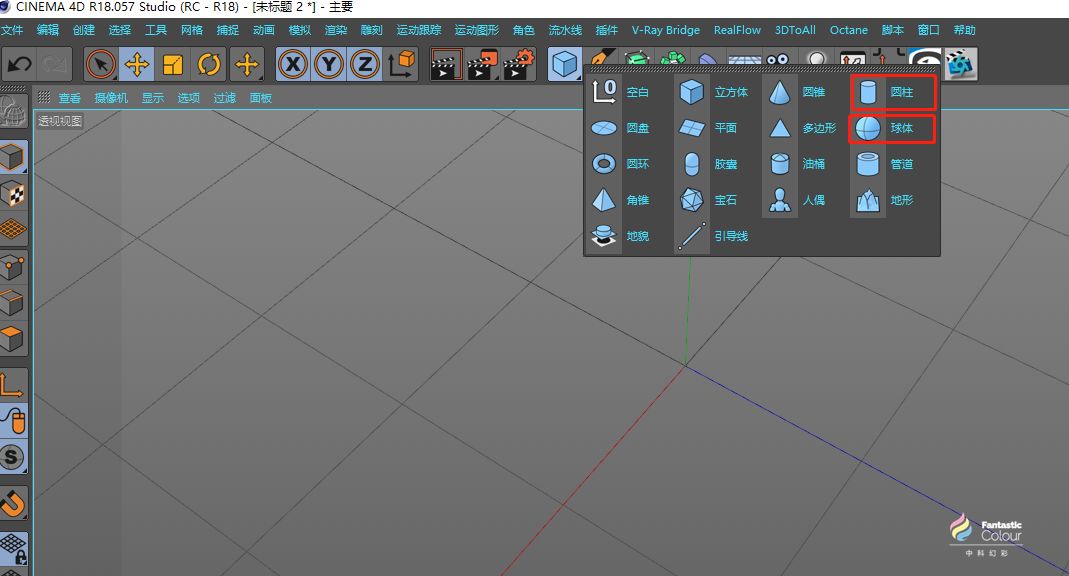Open viewport 摄像机 menu
This screenshot has width=1069, height=576.
(111, 98)
